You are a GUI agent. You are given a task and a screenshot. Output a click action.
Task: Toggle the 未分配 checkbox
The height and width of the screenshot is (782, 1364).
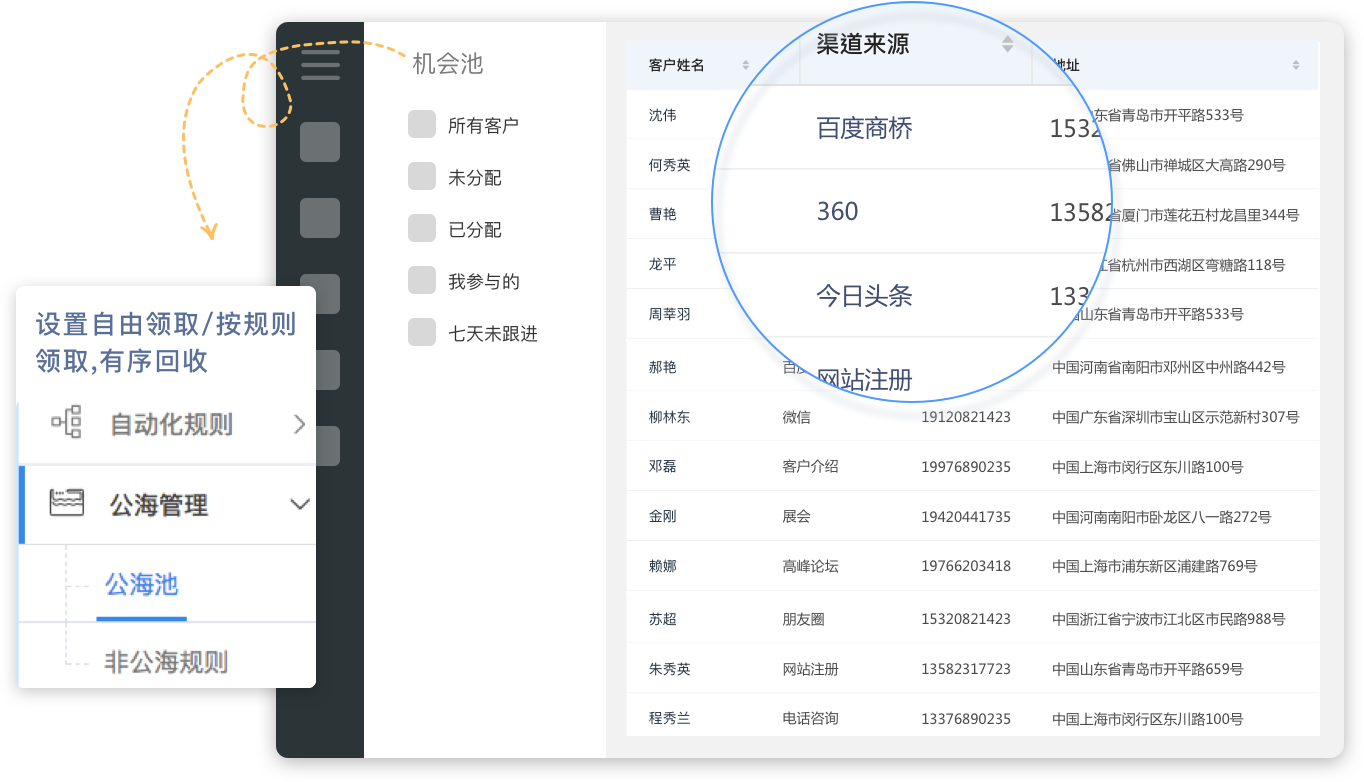pyautogui.click(x=422, y=177)
